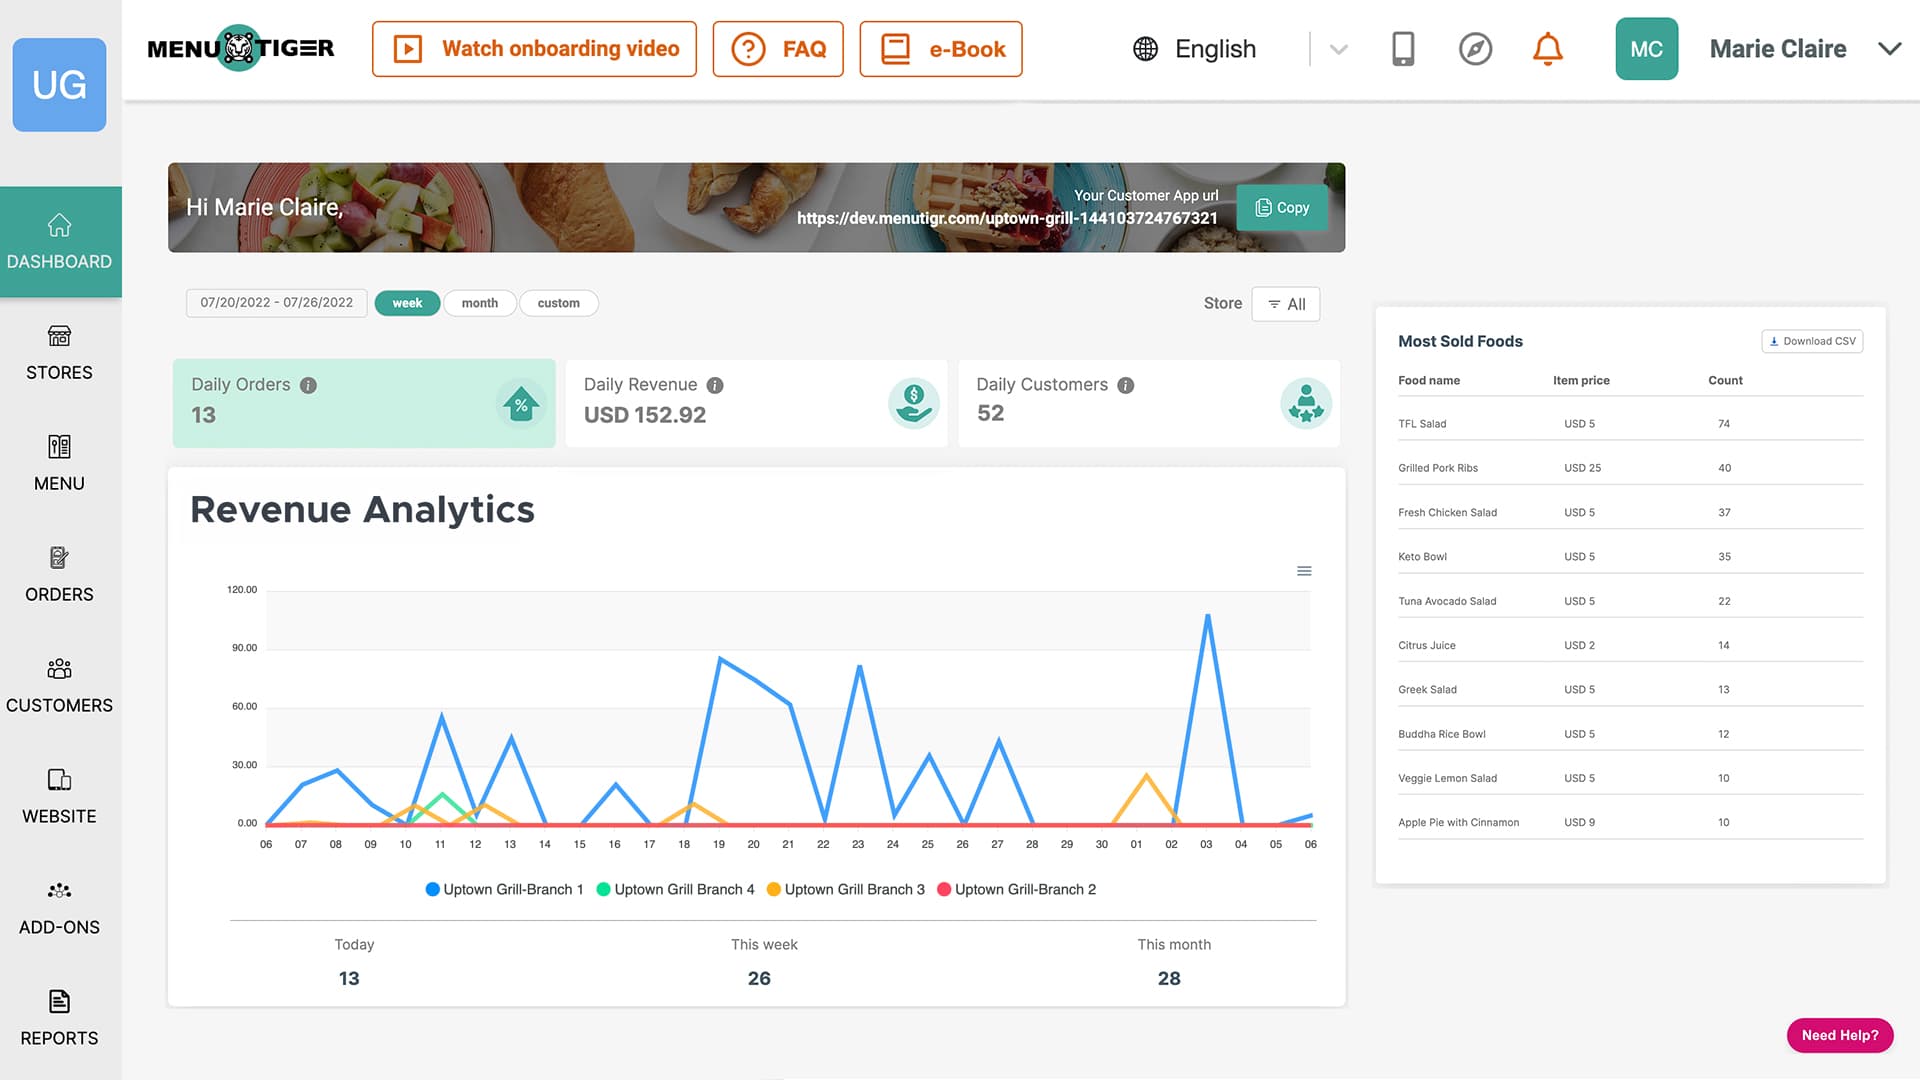Choose the custom date range option
Viewport: 1920px width, 1080px height.
558,303
